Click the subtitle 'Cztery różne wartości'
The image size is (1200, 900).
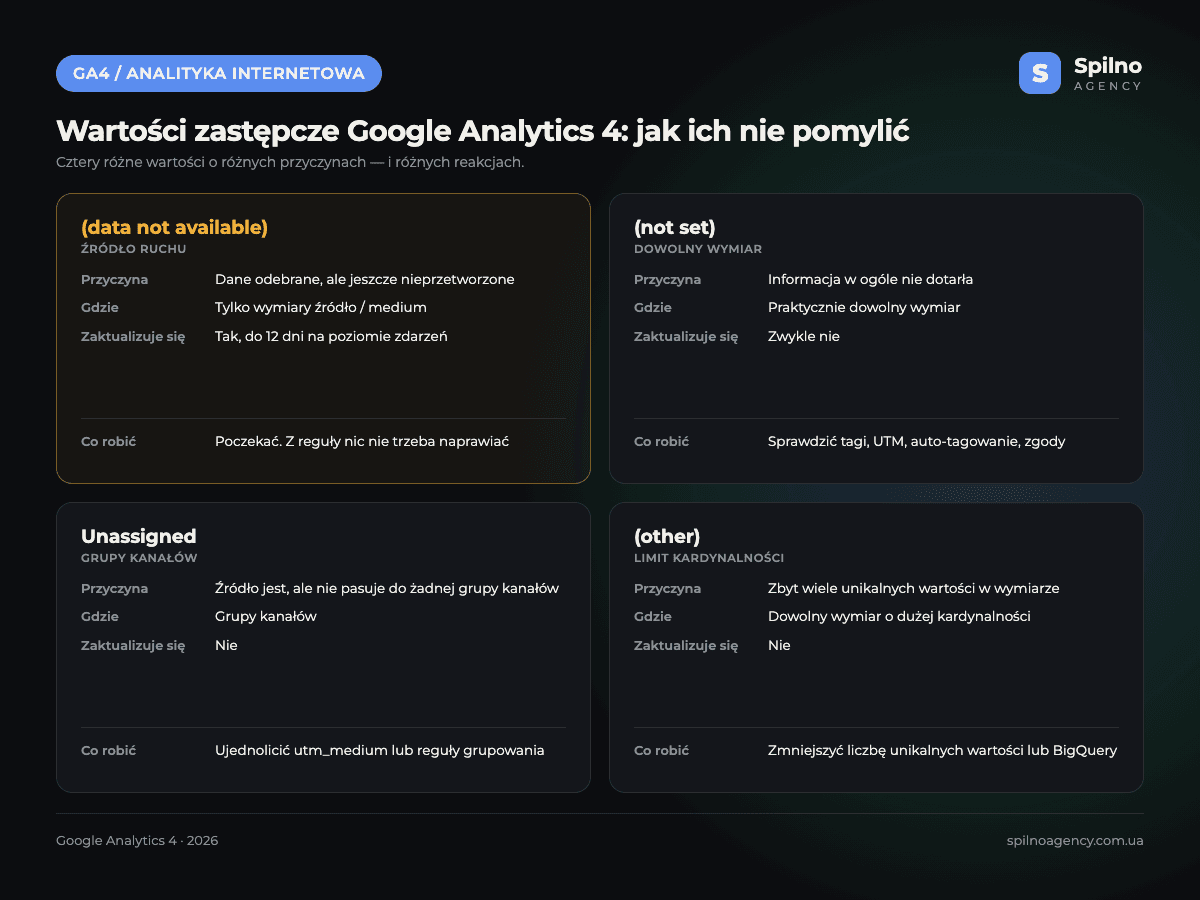point(290,162)
